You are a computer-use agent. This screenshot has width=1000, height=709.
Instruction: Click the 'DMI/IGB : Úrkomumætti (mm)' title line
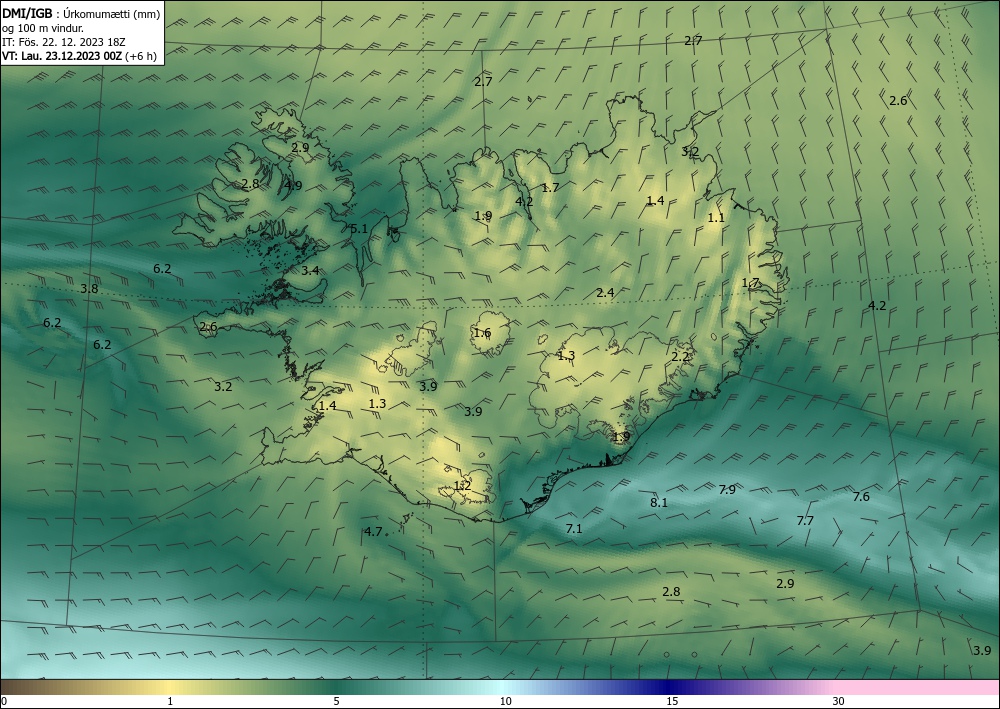click(81, 14)
